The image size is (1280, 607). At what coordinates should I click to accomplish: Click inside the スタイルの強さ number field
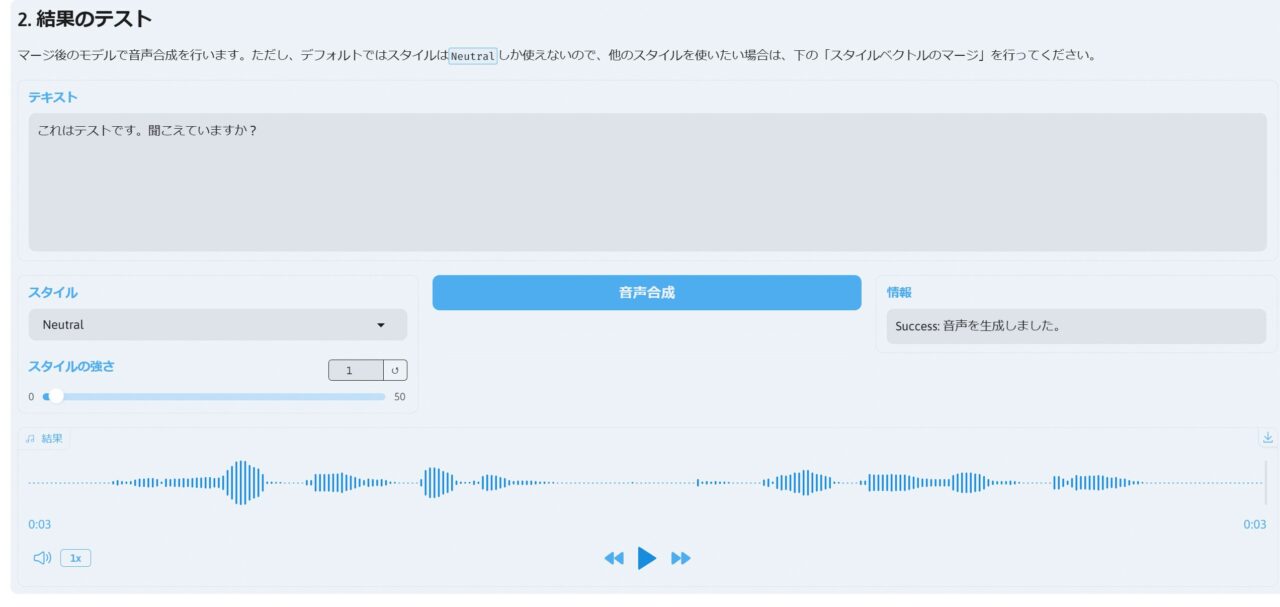356,371
